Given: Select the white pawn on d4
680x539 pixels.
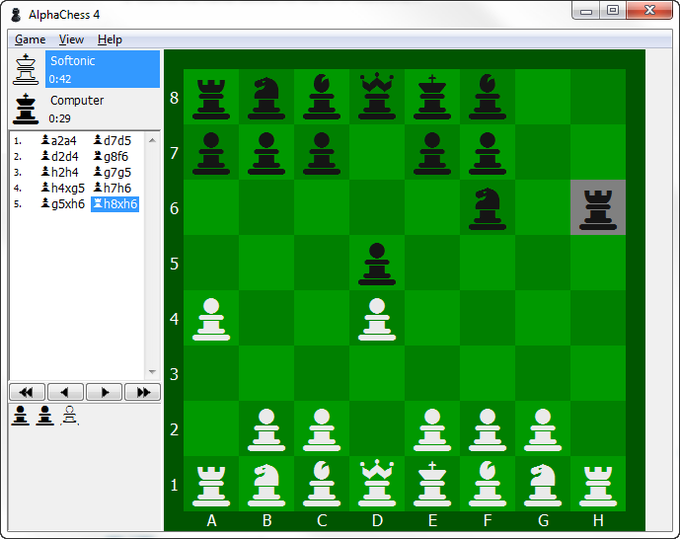Looking at the screenshot, I should tap(377, 319).
